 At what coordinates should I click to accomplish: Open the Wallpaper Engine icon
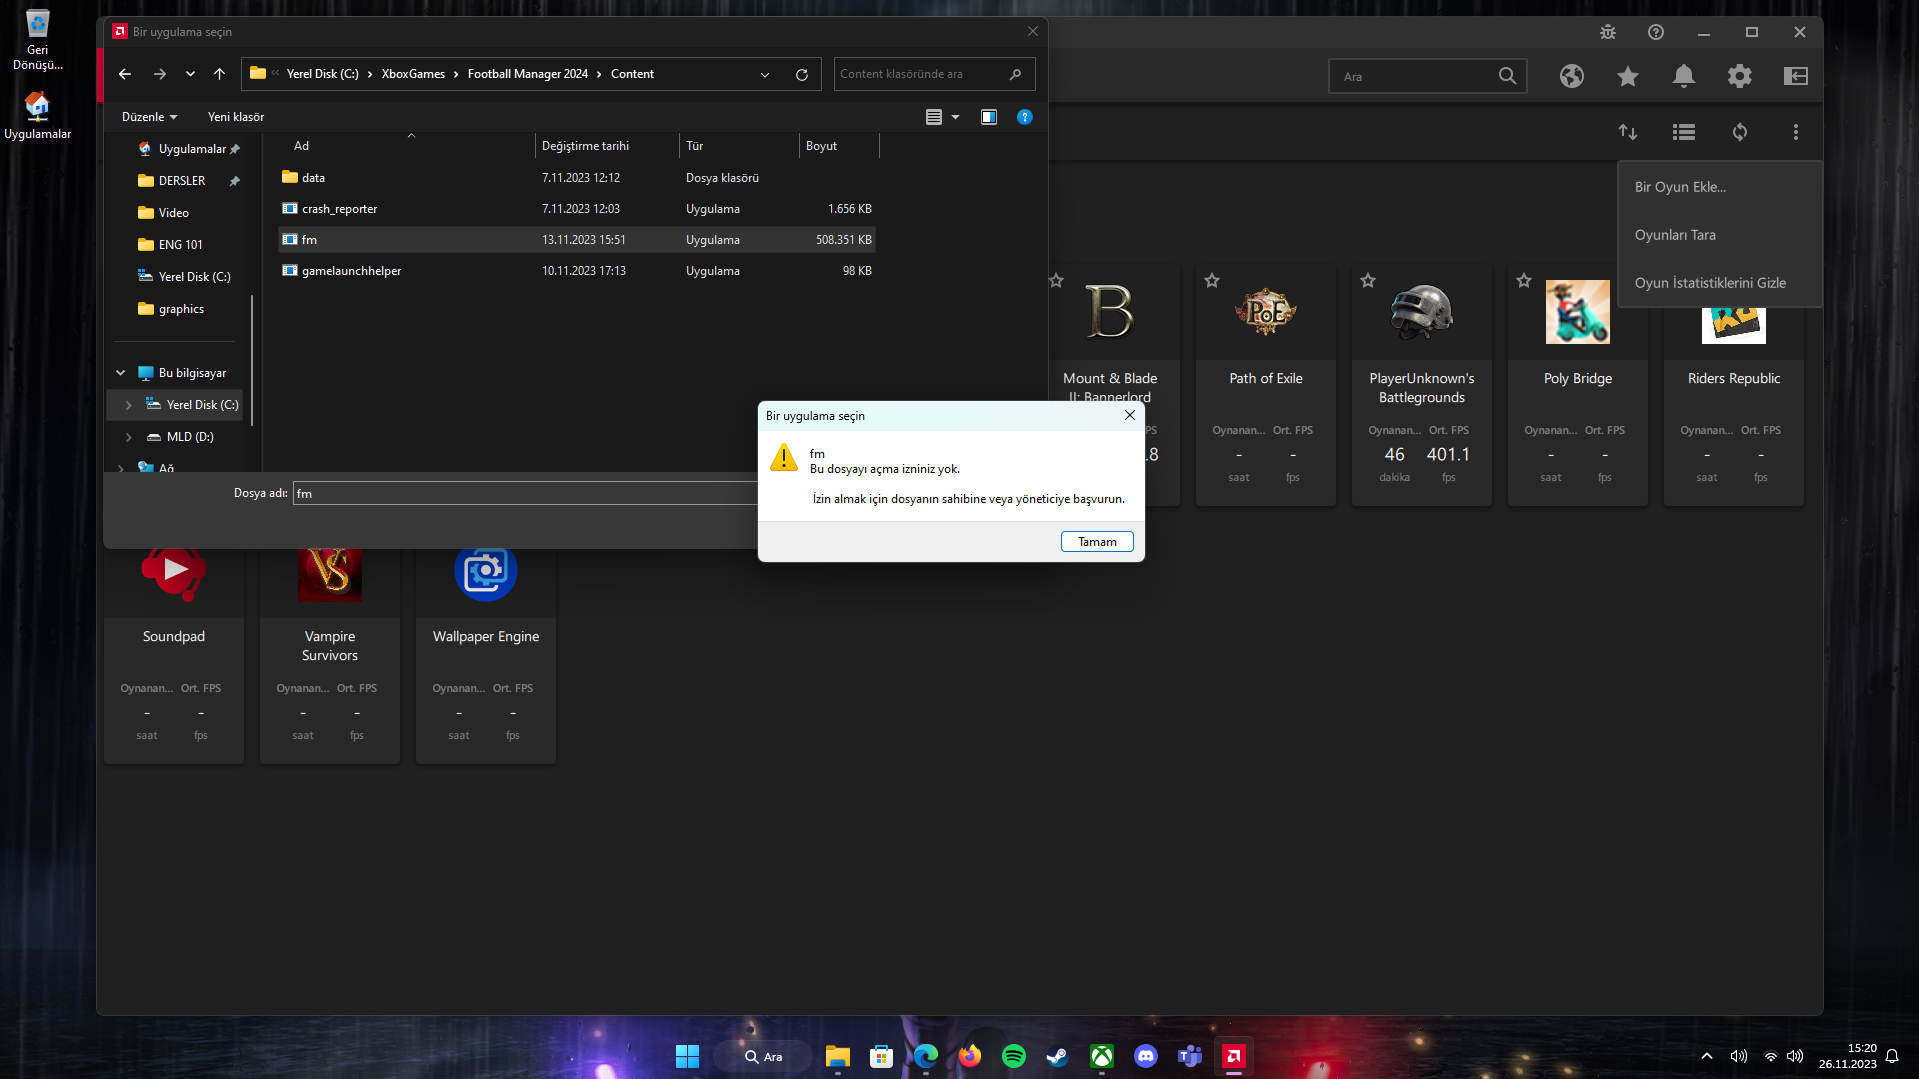tap(486, 571)
